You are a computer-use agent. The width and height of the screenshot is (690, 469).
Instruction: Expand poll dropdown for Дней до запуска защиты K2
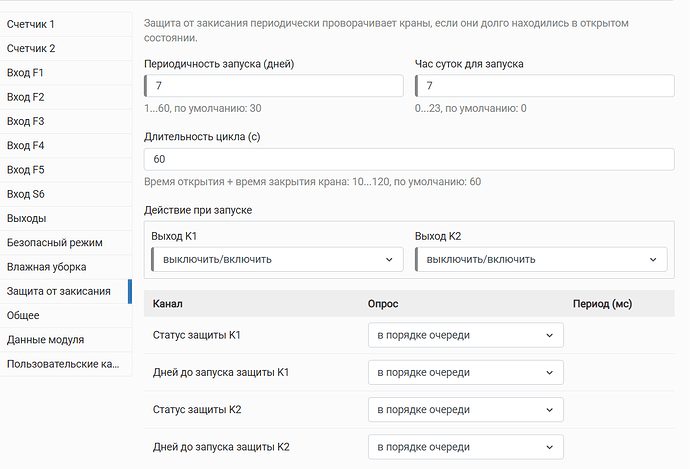pyautogui.click(x=466, y=447)
